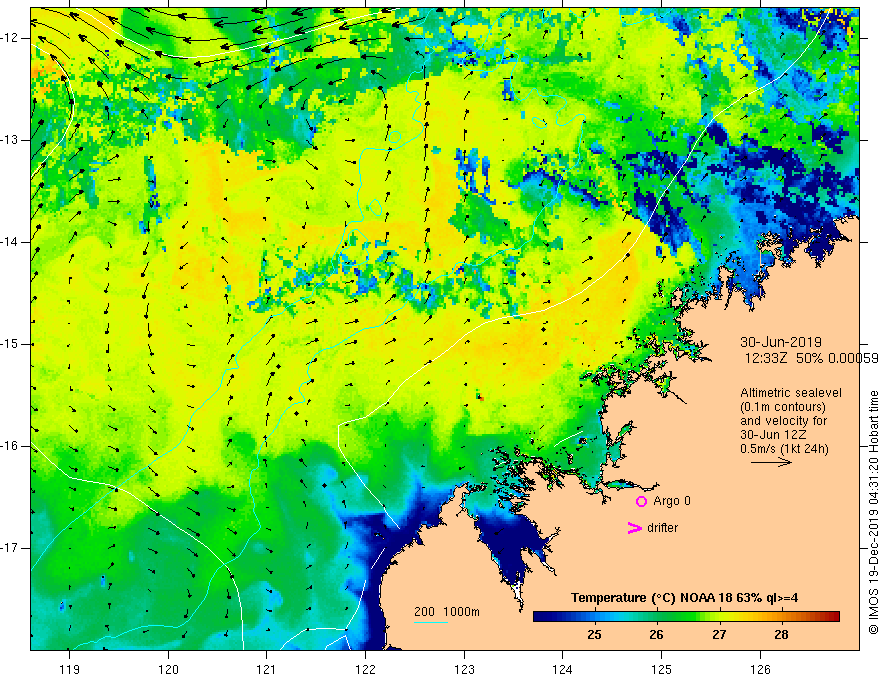Click the "200 1000m" depth contour label
Viewport: 880px width, 680px height.
pos(447,612)
